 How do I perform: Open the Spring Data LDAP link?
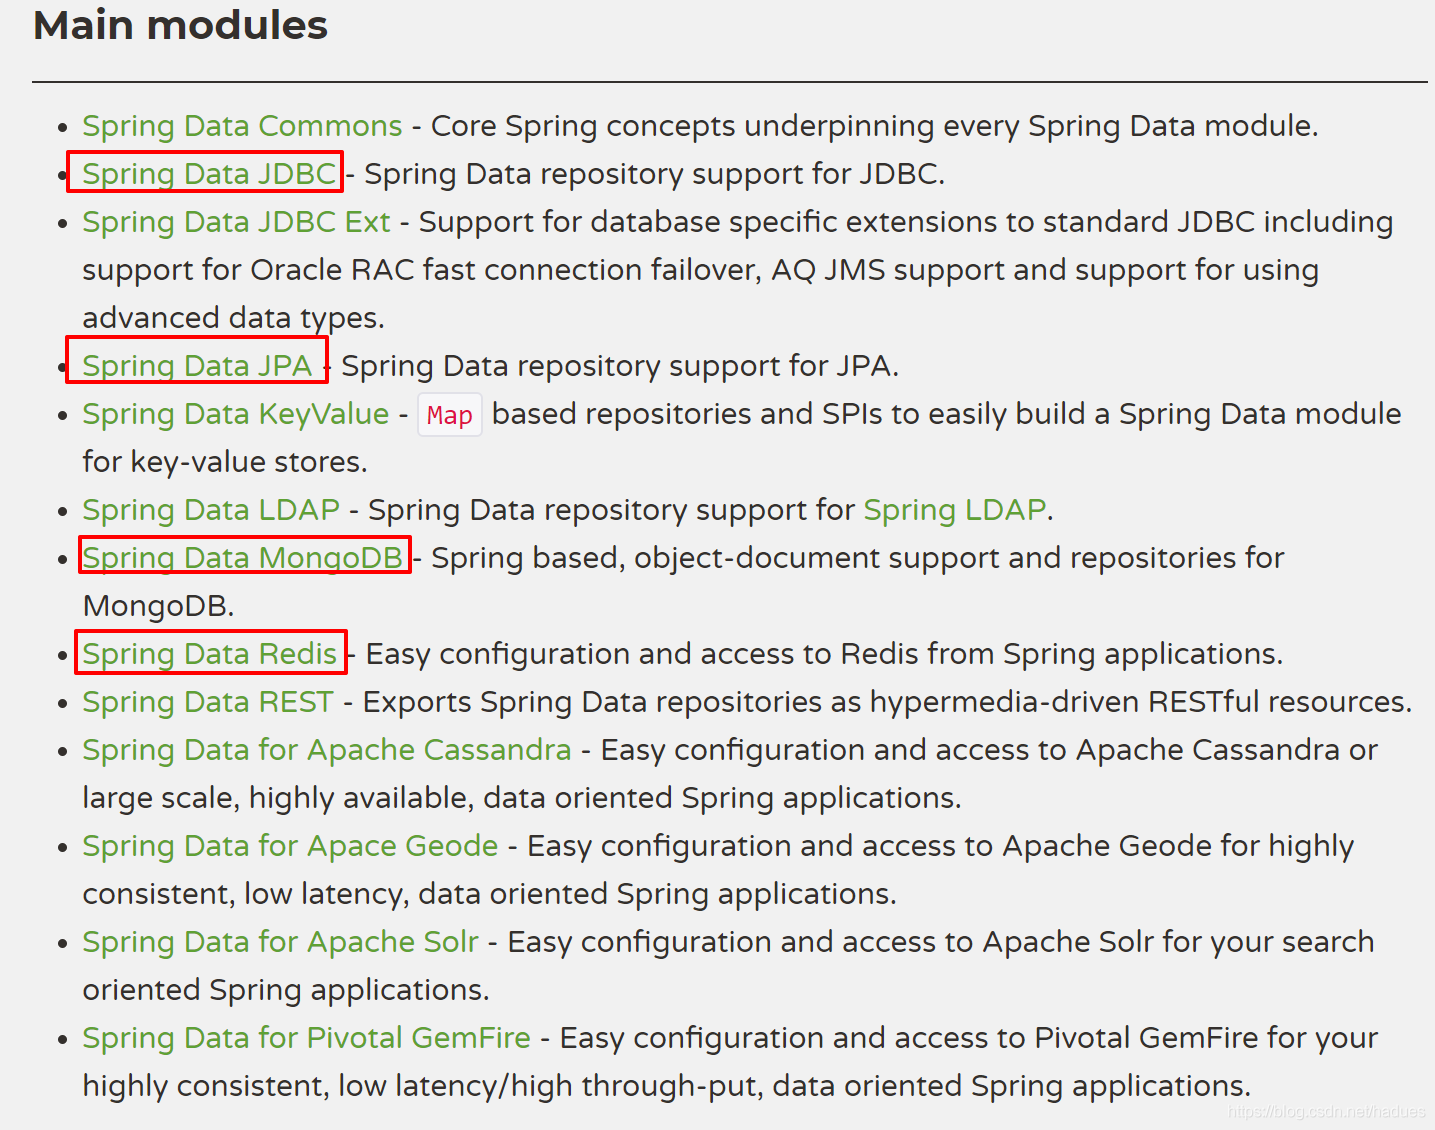(x=210, y=509)
